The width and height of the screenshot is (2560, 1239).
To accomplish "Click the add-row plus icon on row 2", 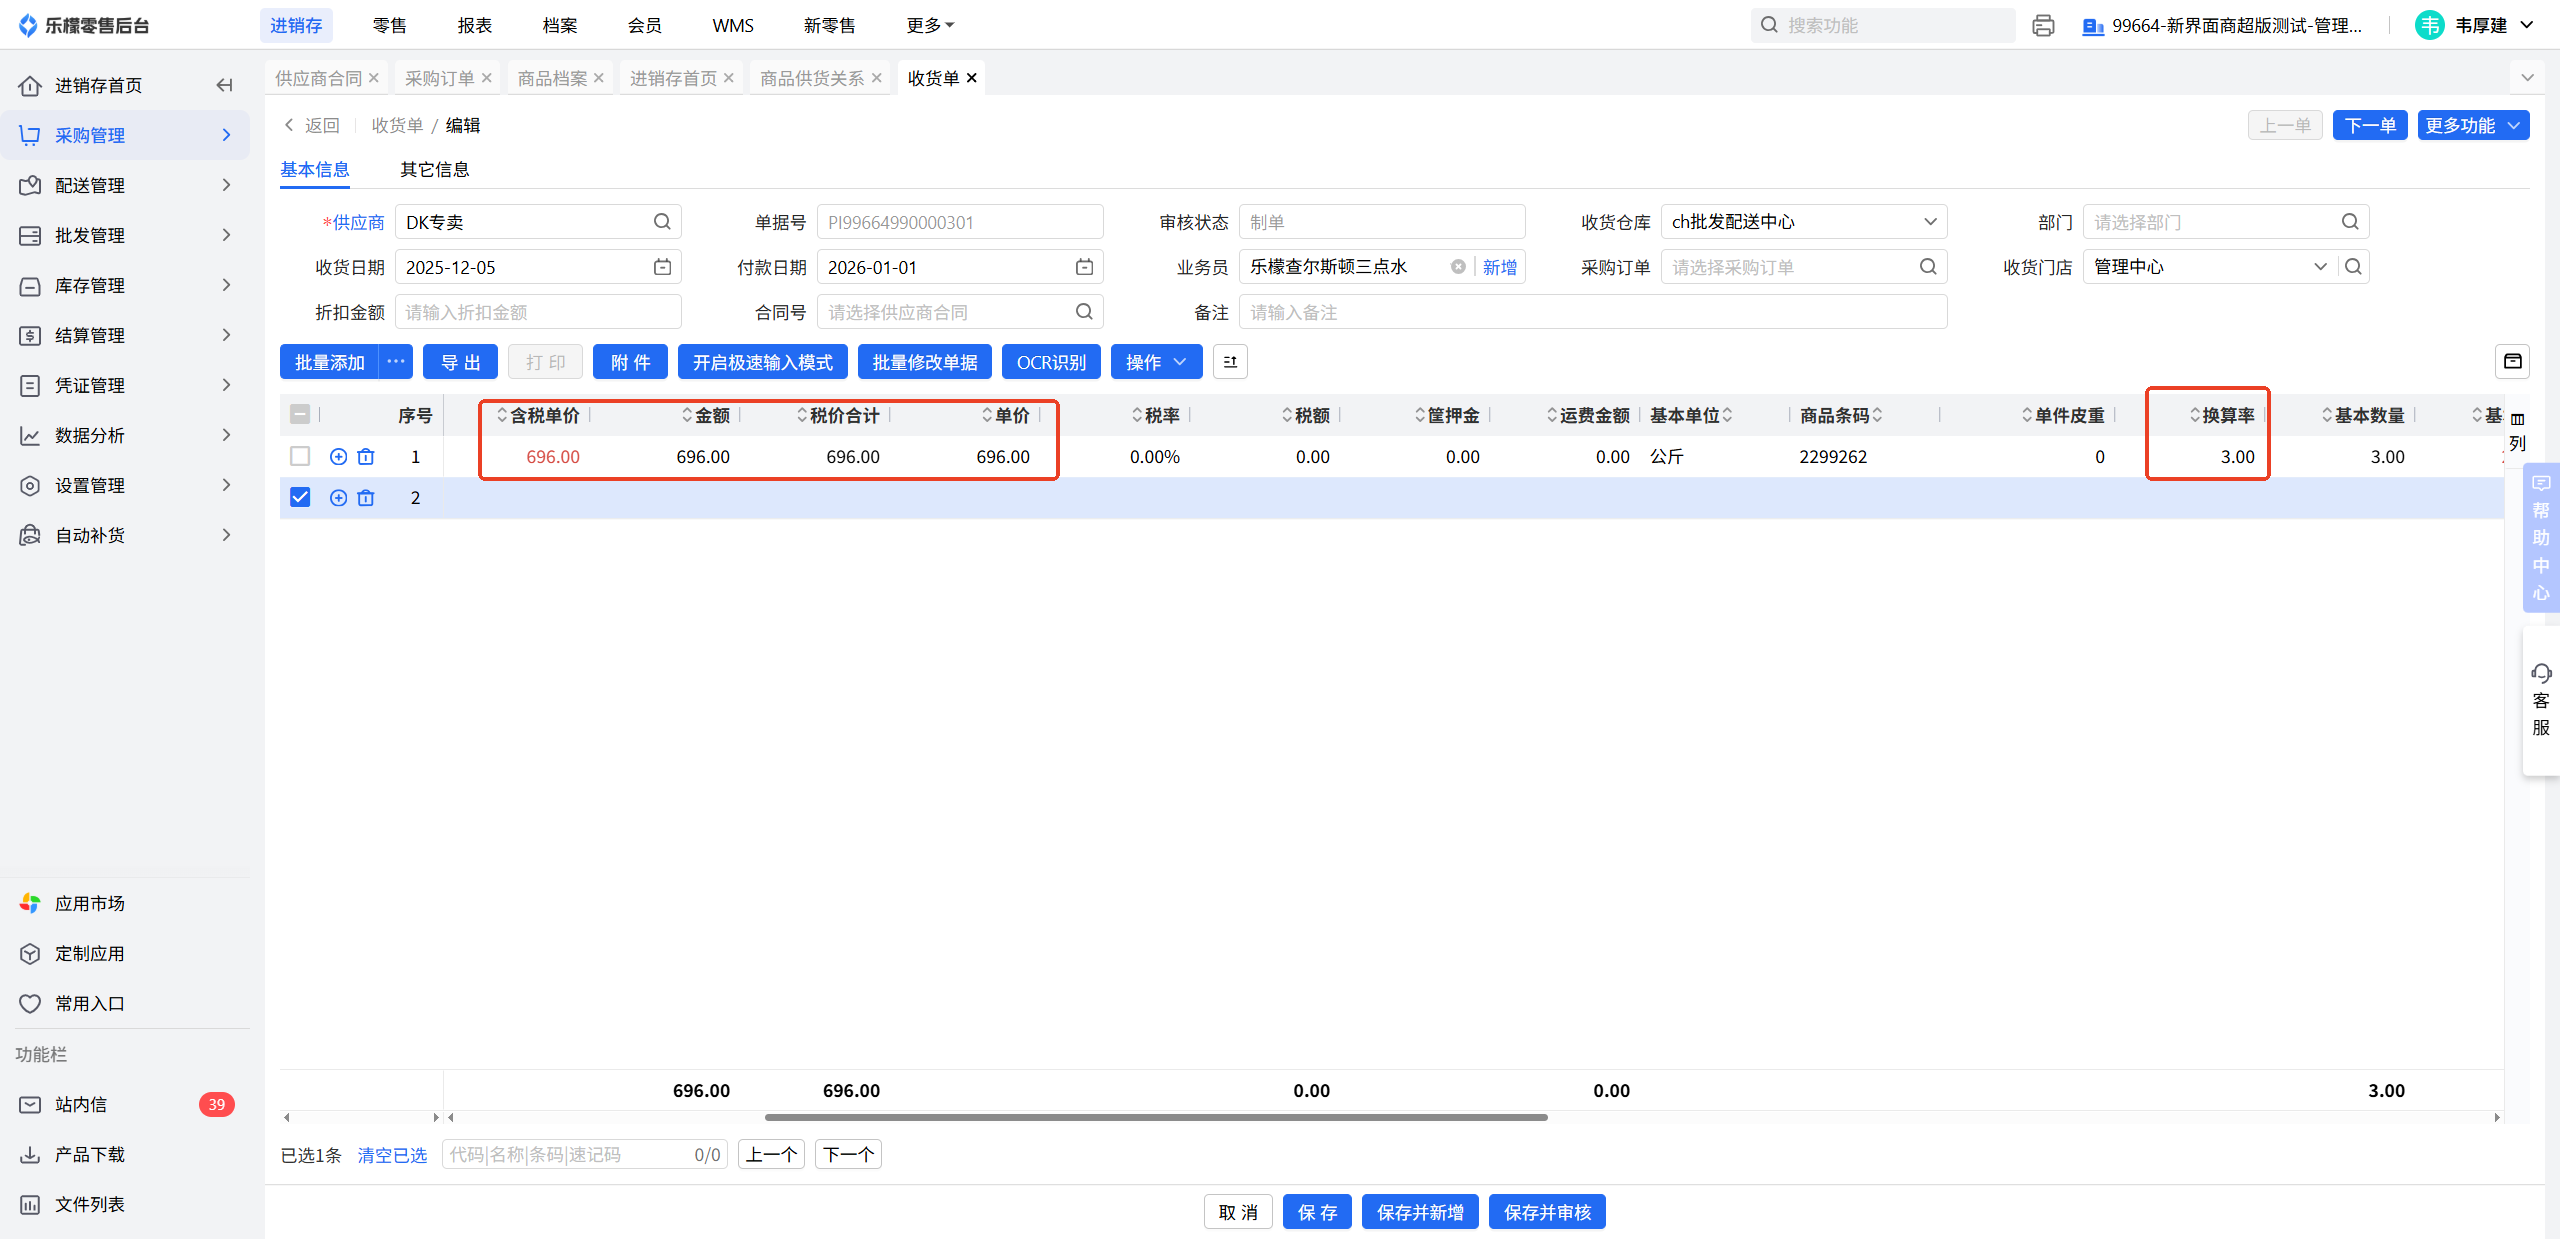I will [338, 498].
